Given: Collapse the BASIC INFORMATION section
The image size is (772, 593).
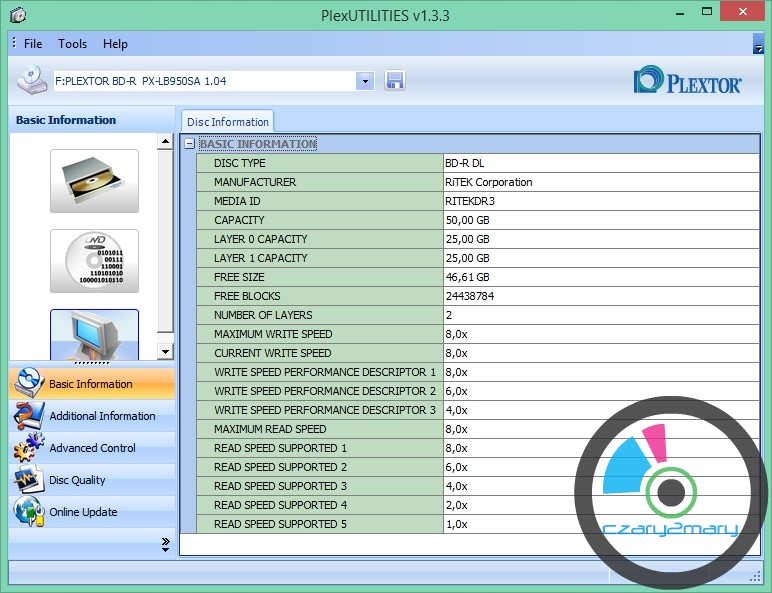Looking at the screenshot, I should click(x=189, y=144).
